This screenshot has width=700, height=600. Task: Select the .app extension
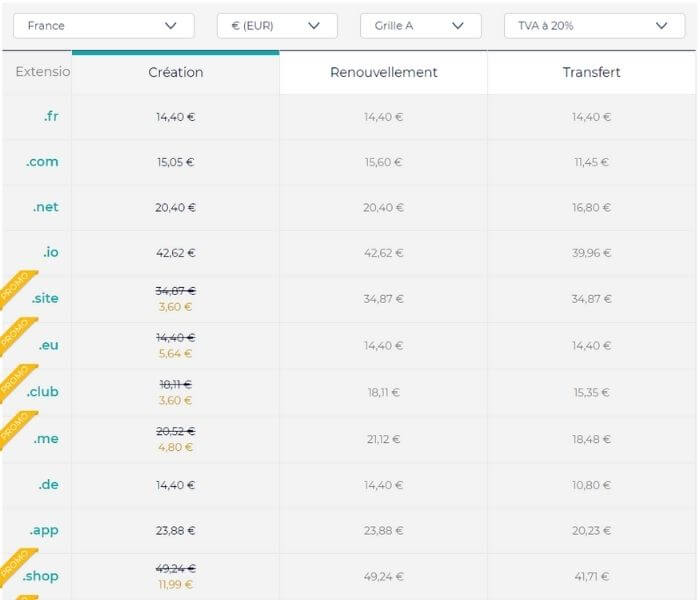[x=44, y=531]
